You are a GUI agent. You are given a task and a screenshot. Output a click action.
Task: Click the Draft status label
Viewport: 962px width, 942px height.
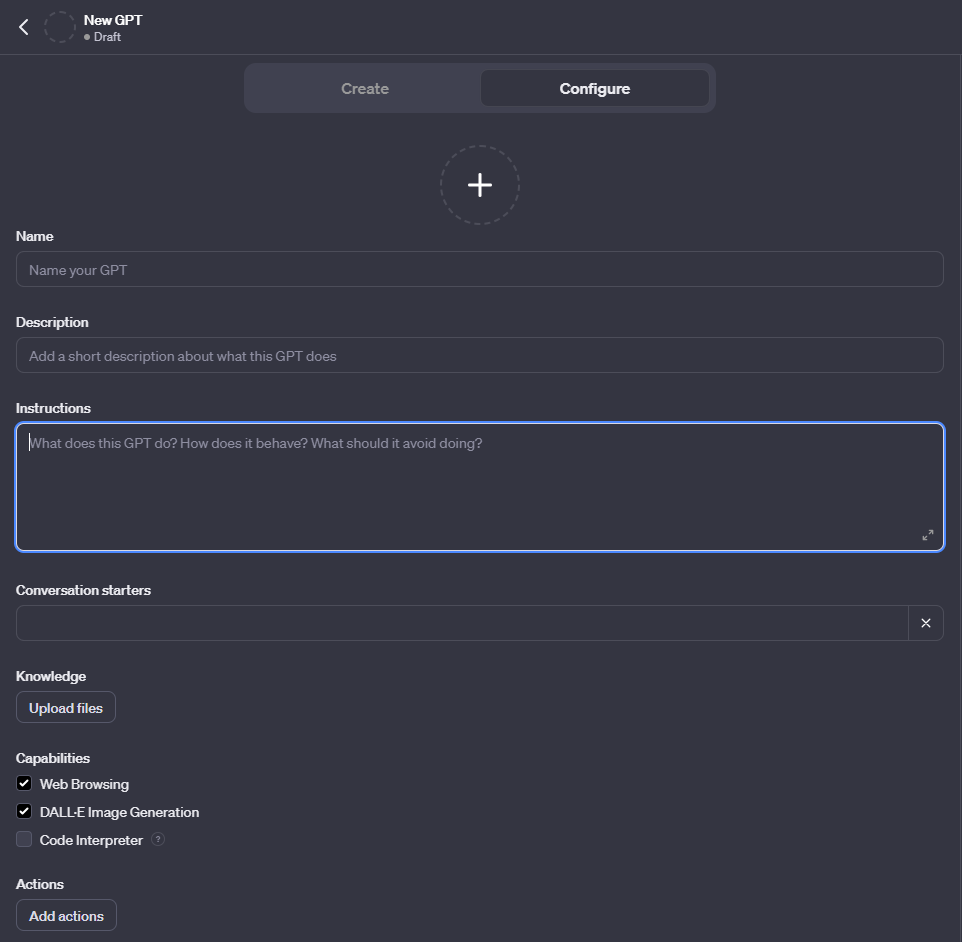[107, 37]
